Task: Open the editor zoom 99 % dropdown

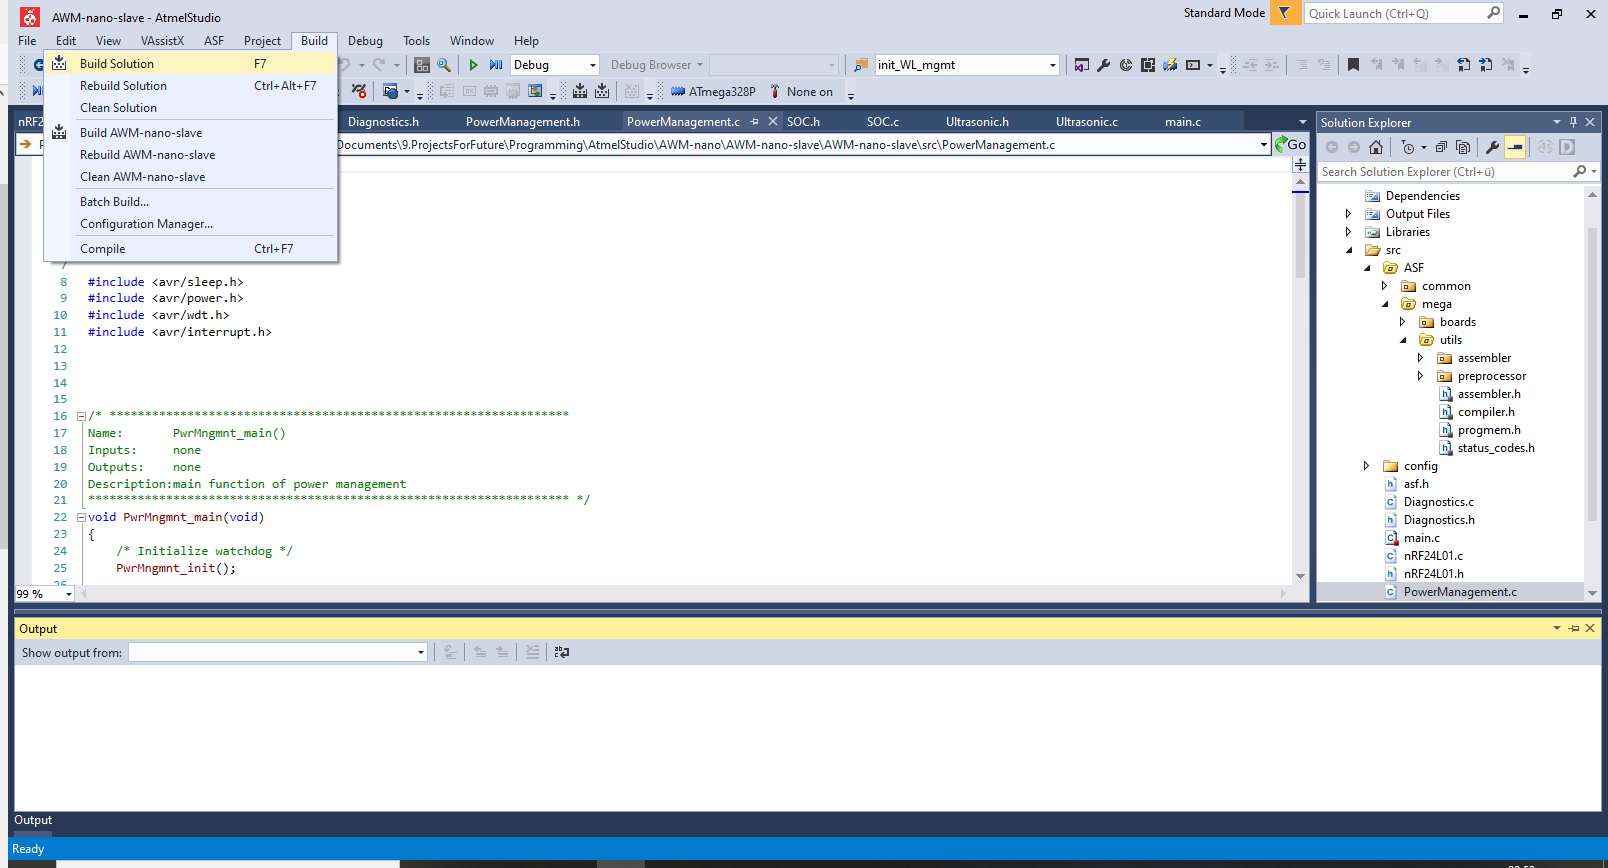Action: click(69, 594)
